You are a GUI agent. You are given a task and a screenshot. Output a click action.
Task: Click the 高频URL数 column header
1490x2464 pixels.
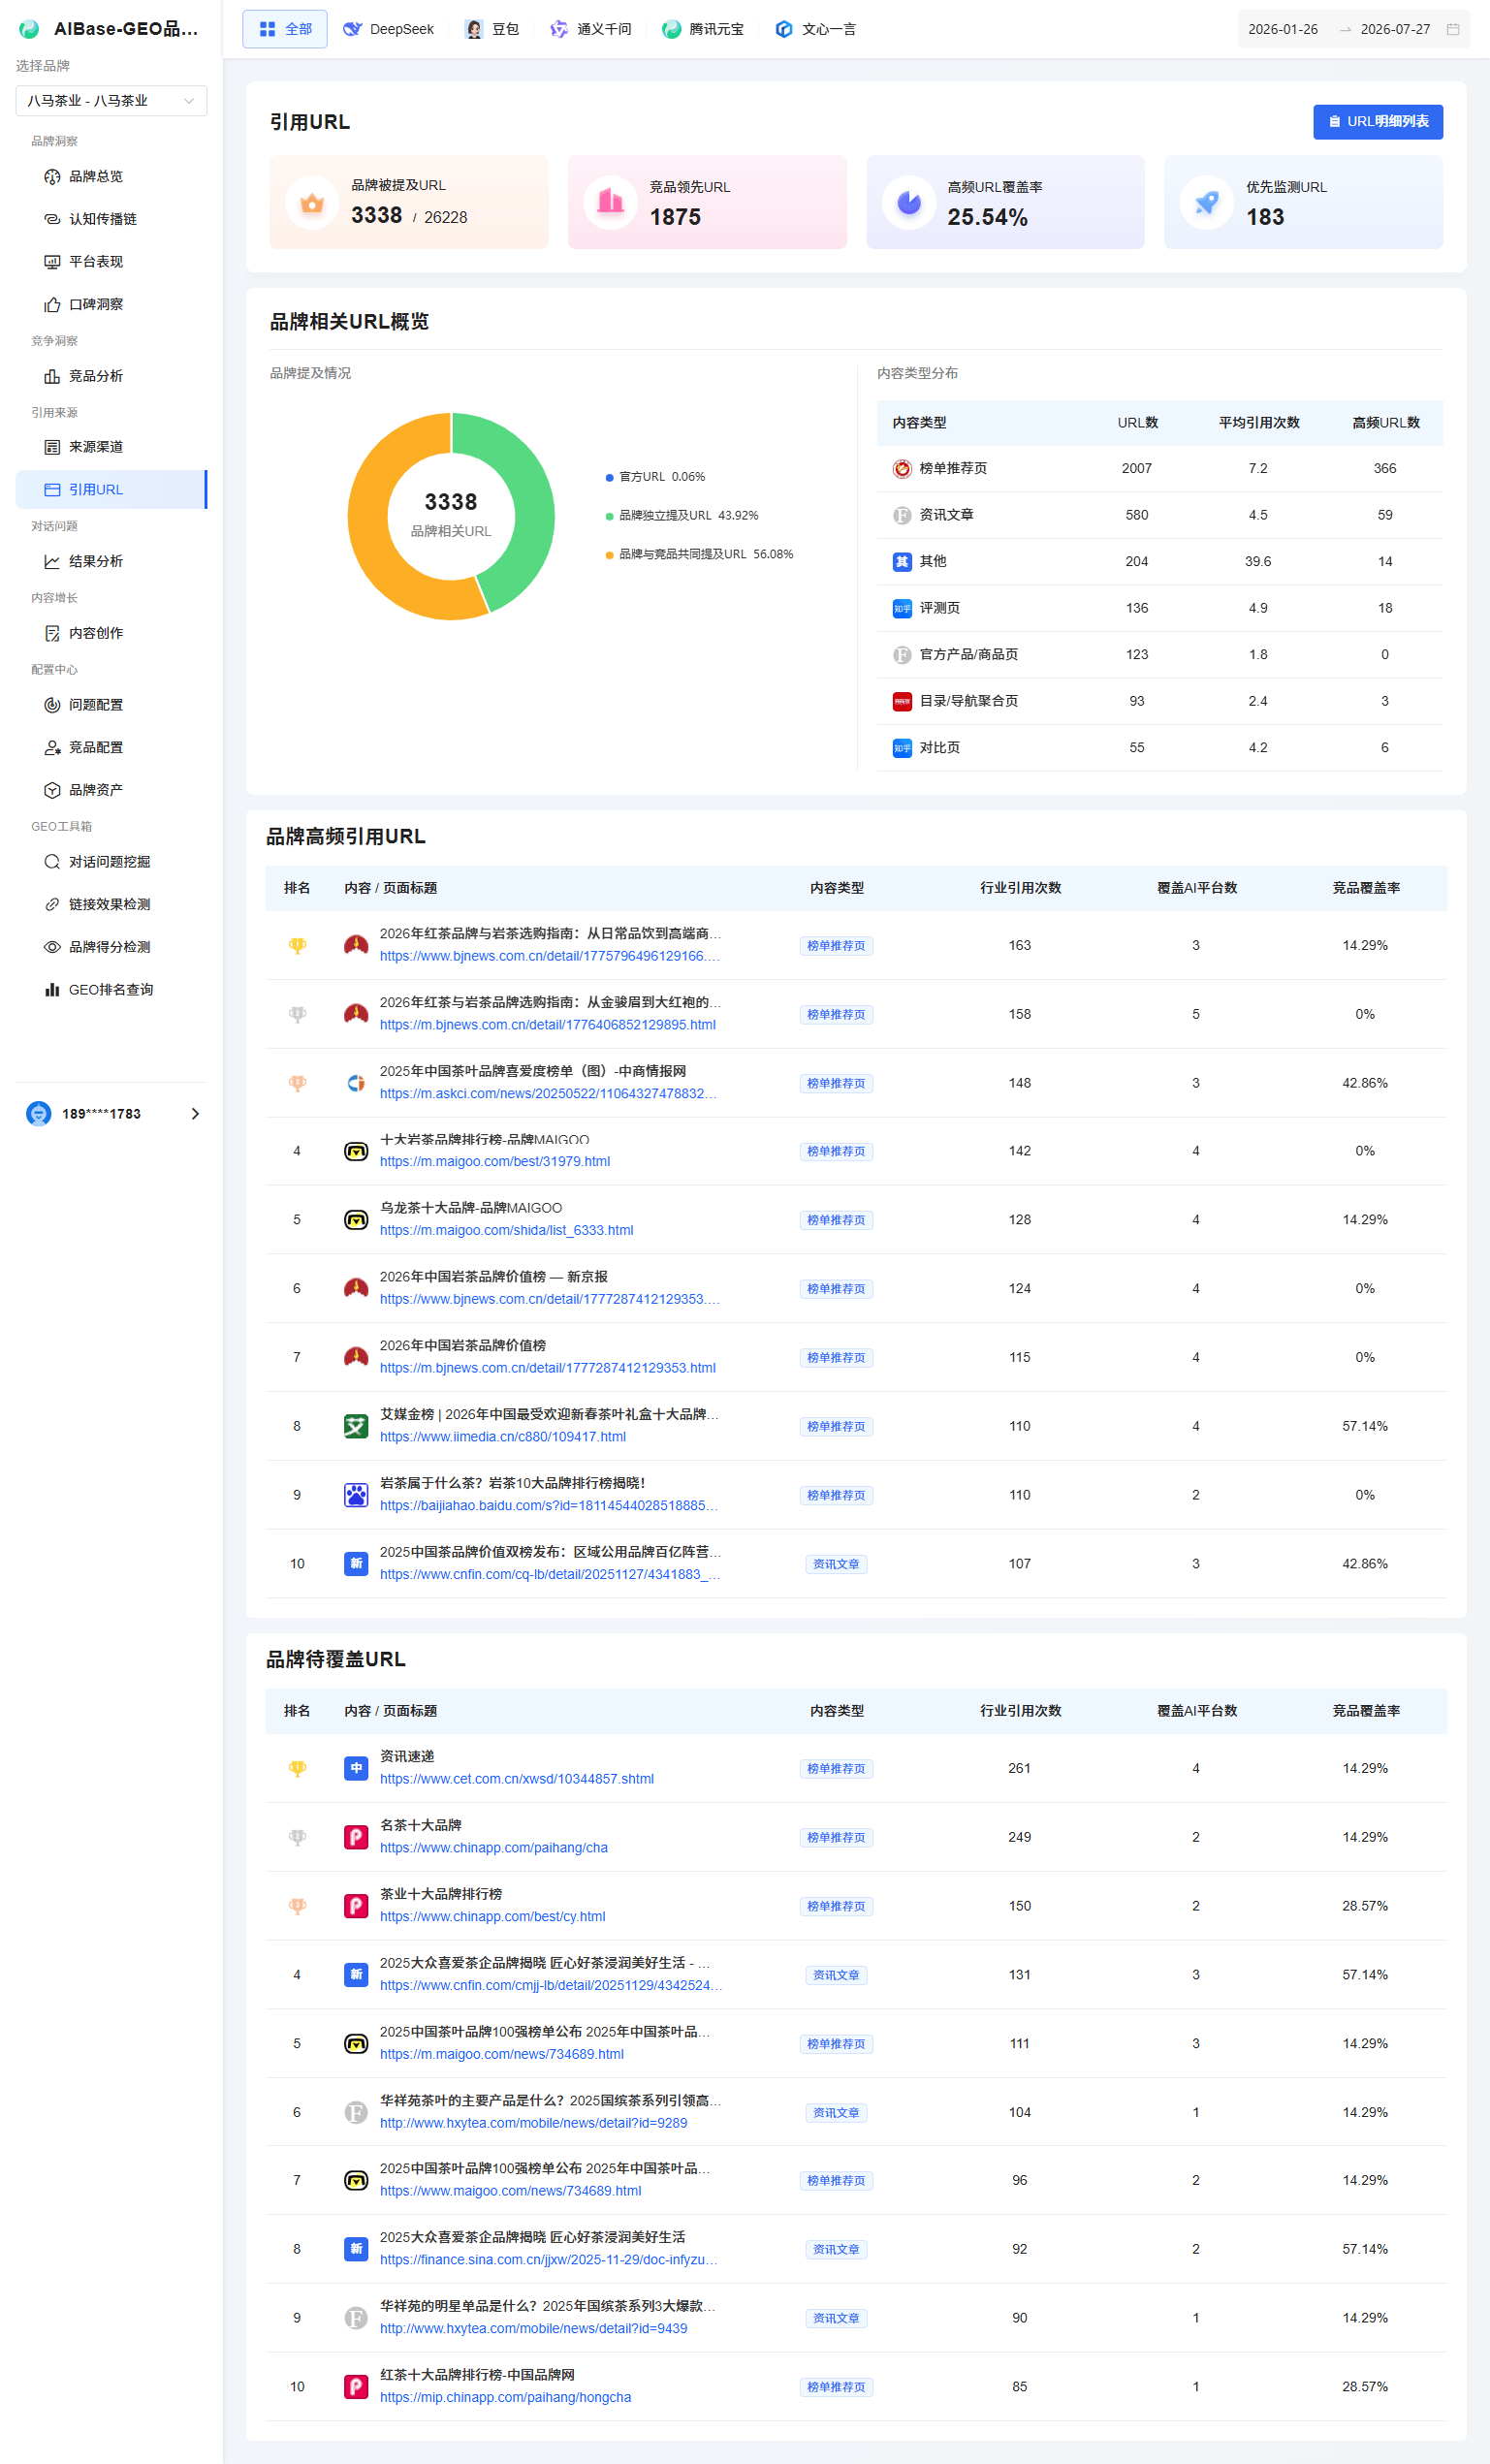click(x=1385, y=423)
